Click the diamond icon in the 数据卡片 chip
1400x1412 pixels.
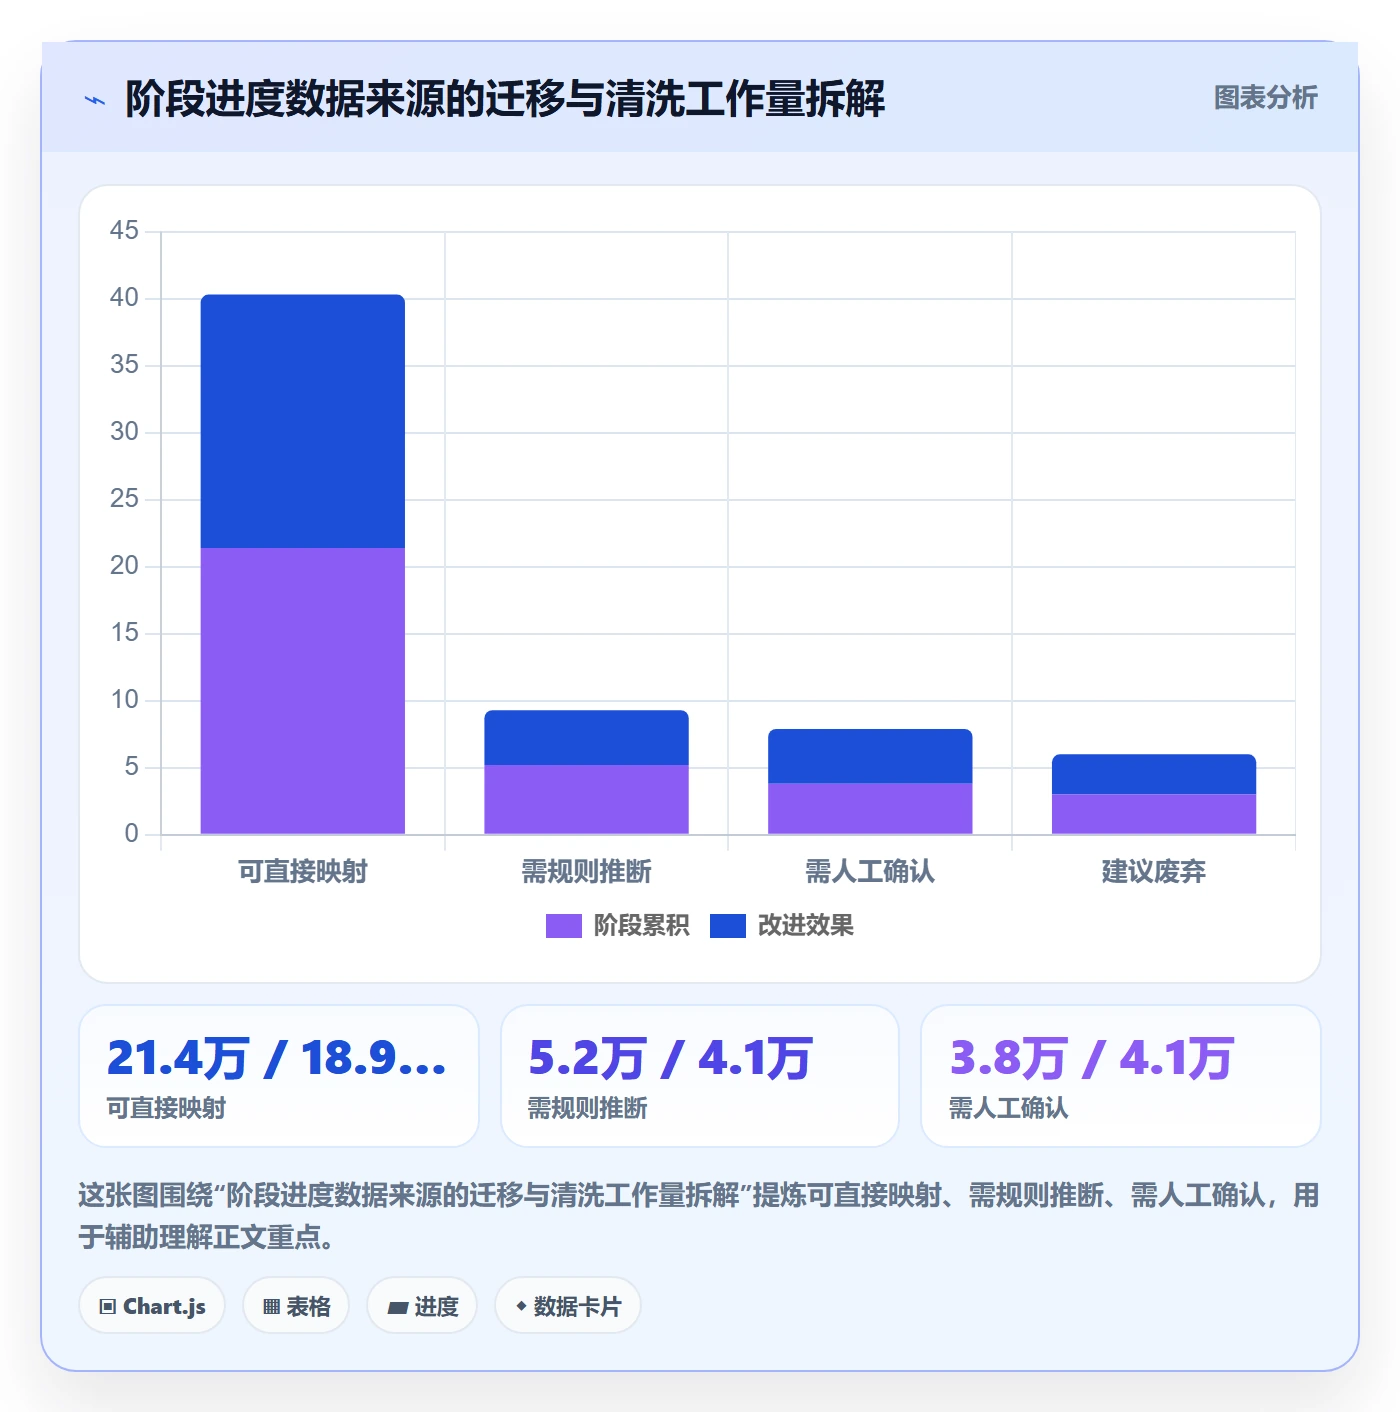point(521,1306)
